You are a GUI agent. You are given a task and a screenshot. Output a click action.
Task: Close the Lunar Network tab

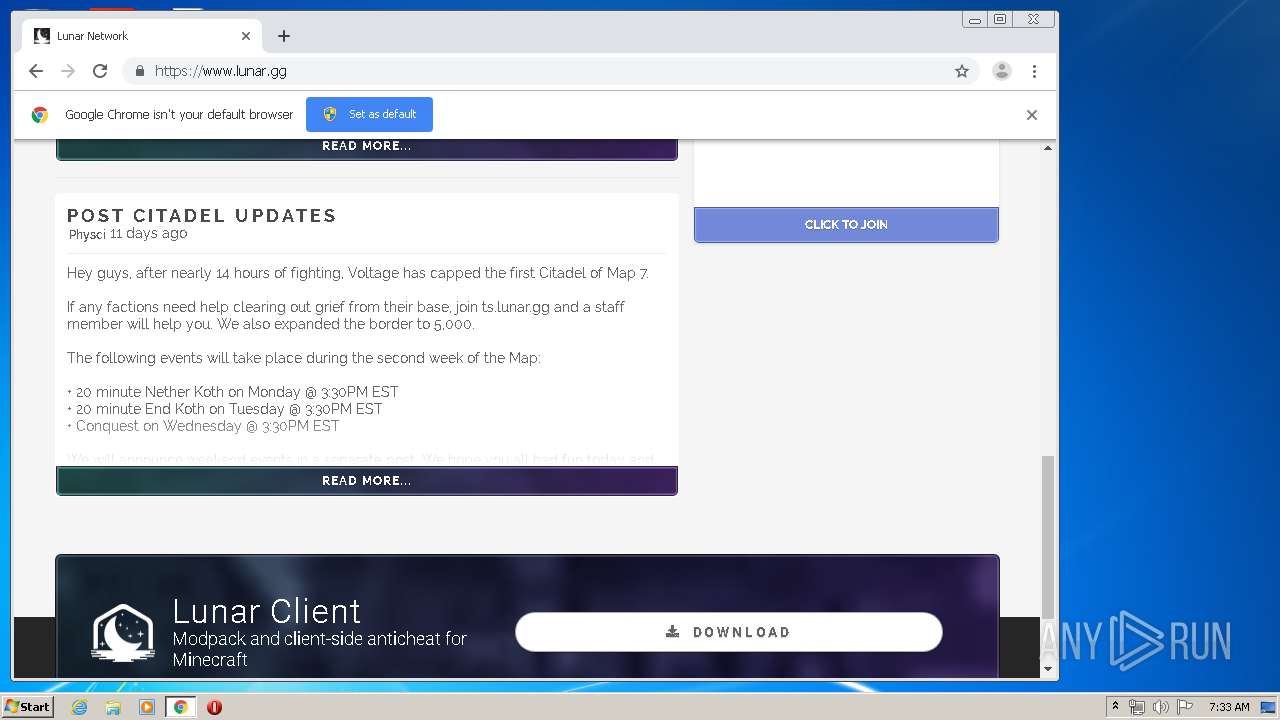point(246,36)
